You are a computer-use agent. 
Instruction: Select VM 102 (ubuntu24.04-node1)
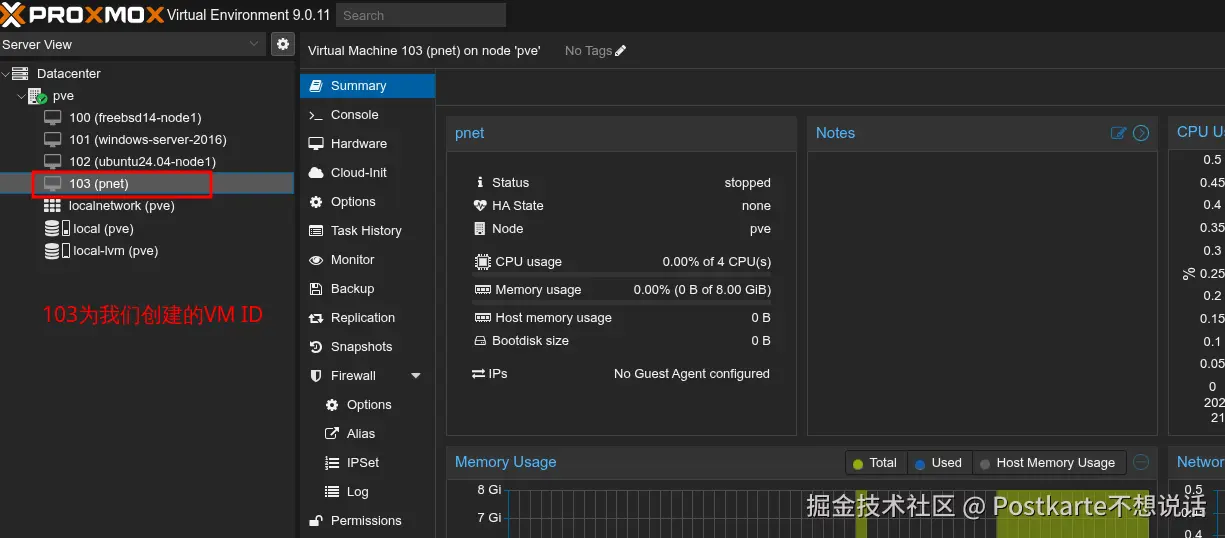click(141, 162)
